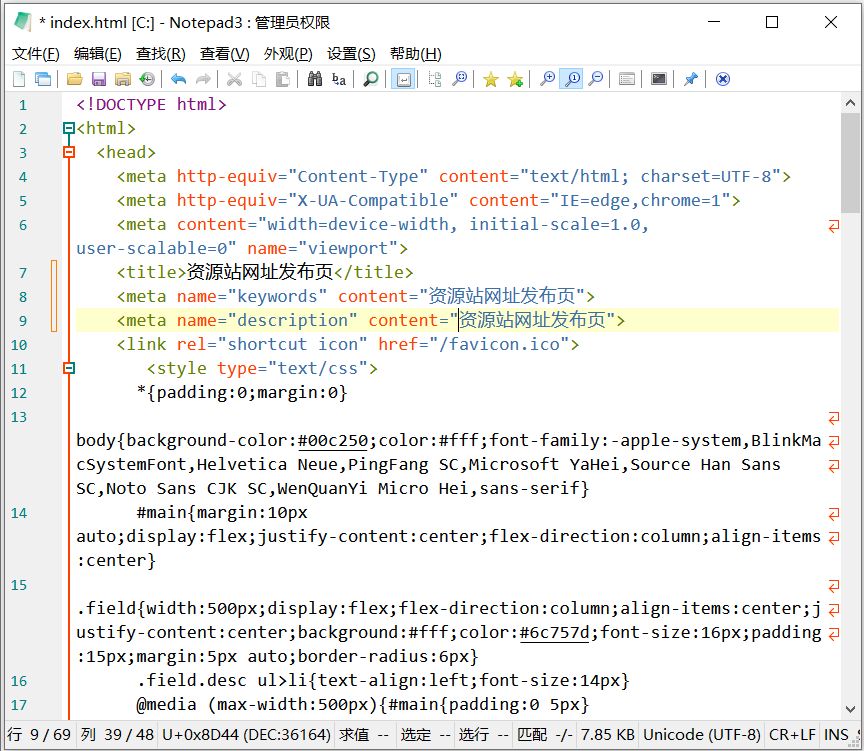Open the 帮助(H) menu
Viewport: 864px width, 751px height.
click(x=415, y=54)
